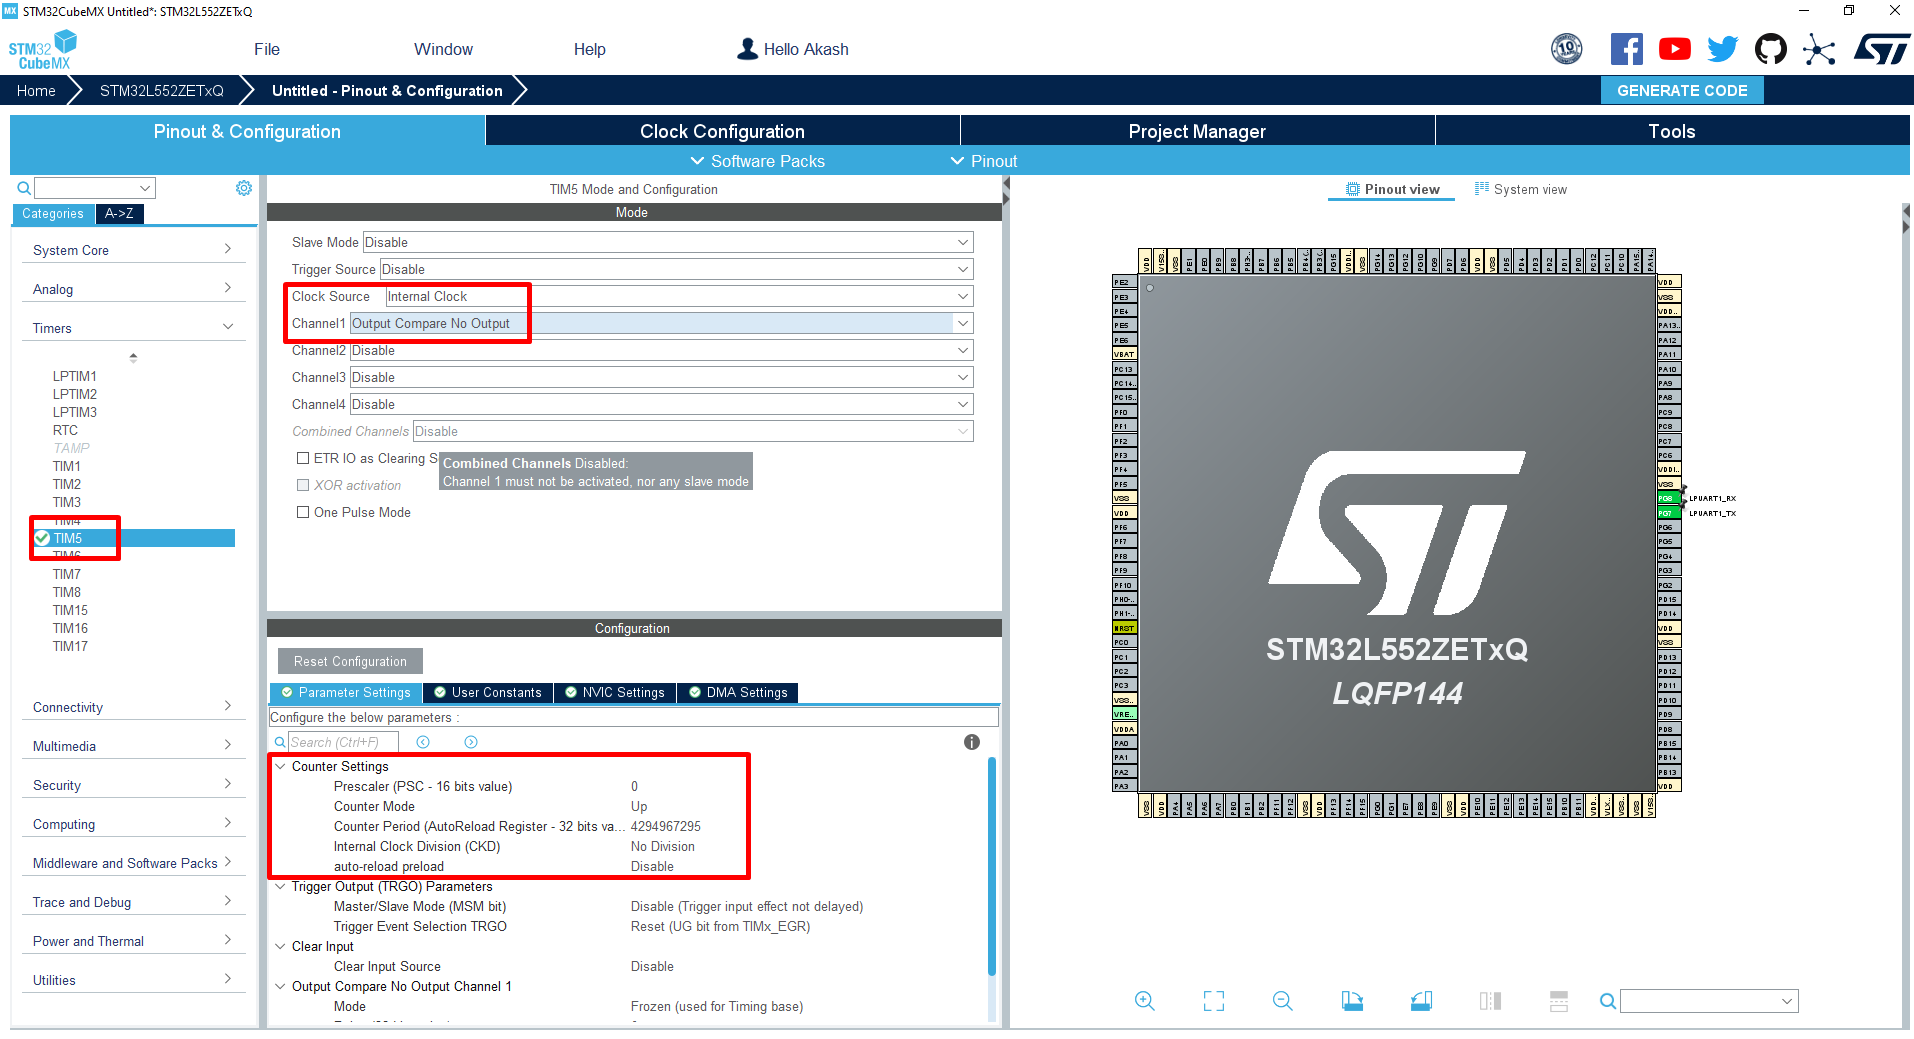Click the info icon in Parameter Settings panel

click(970, 742)
